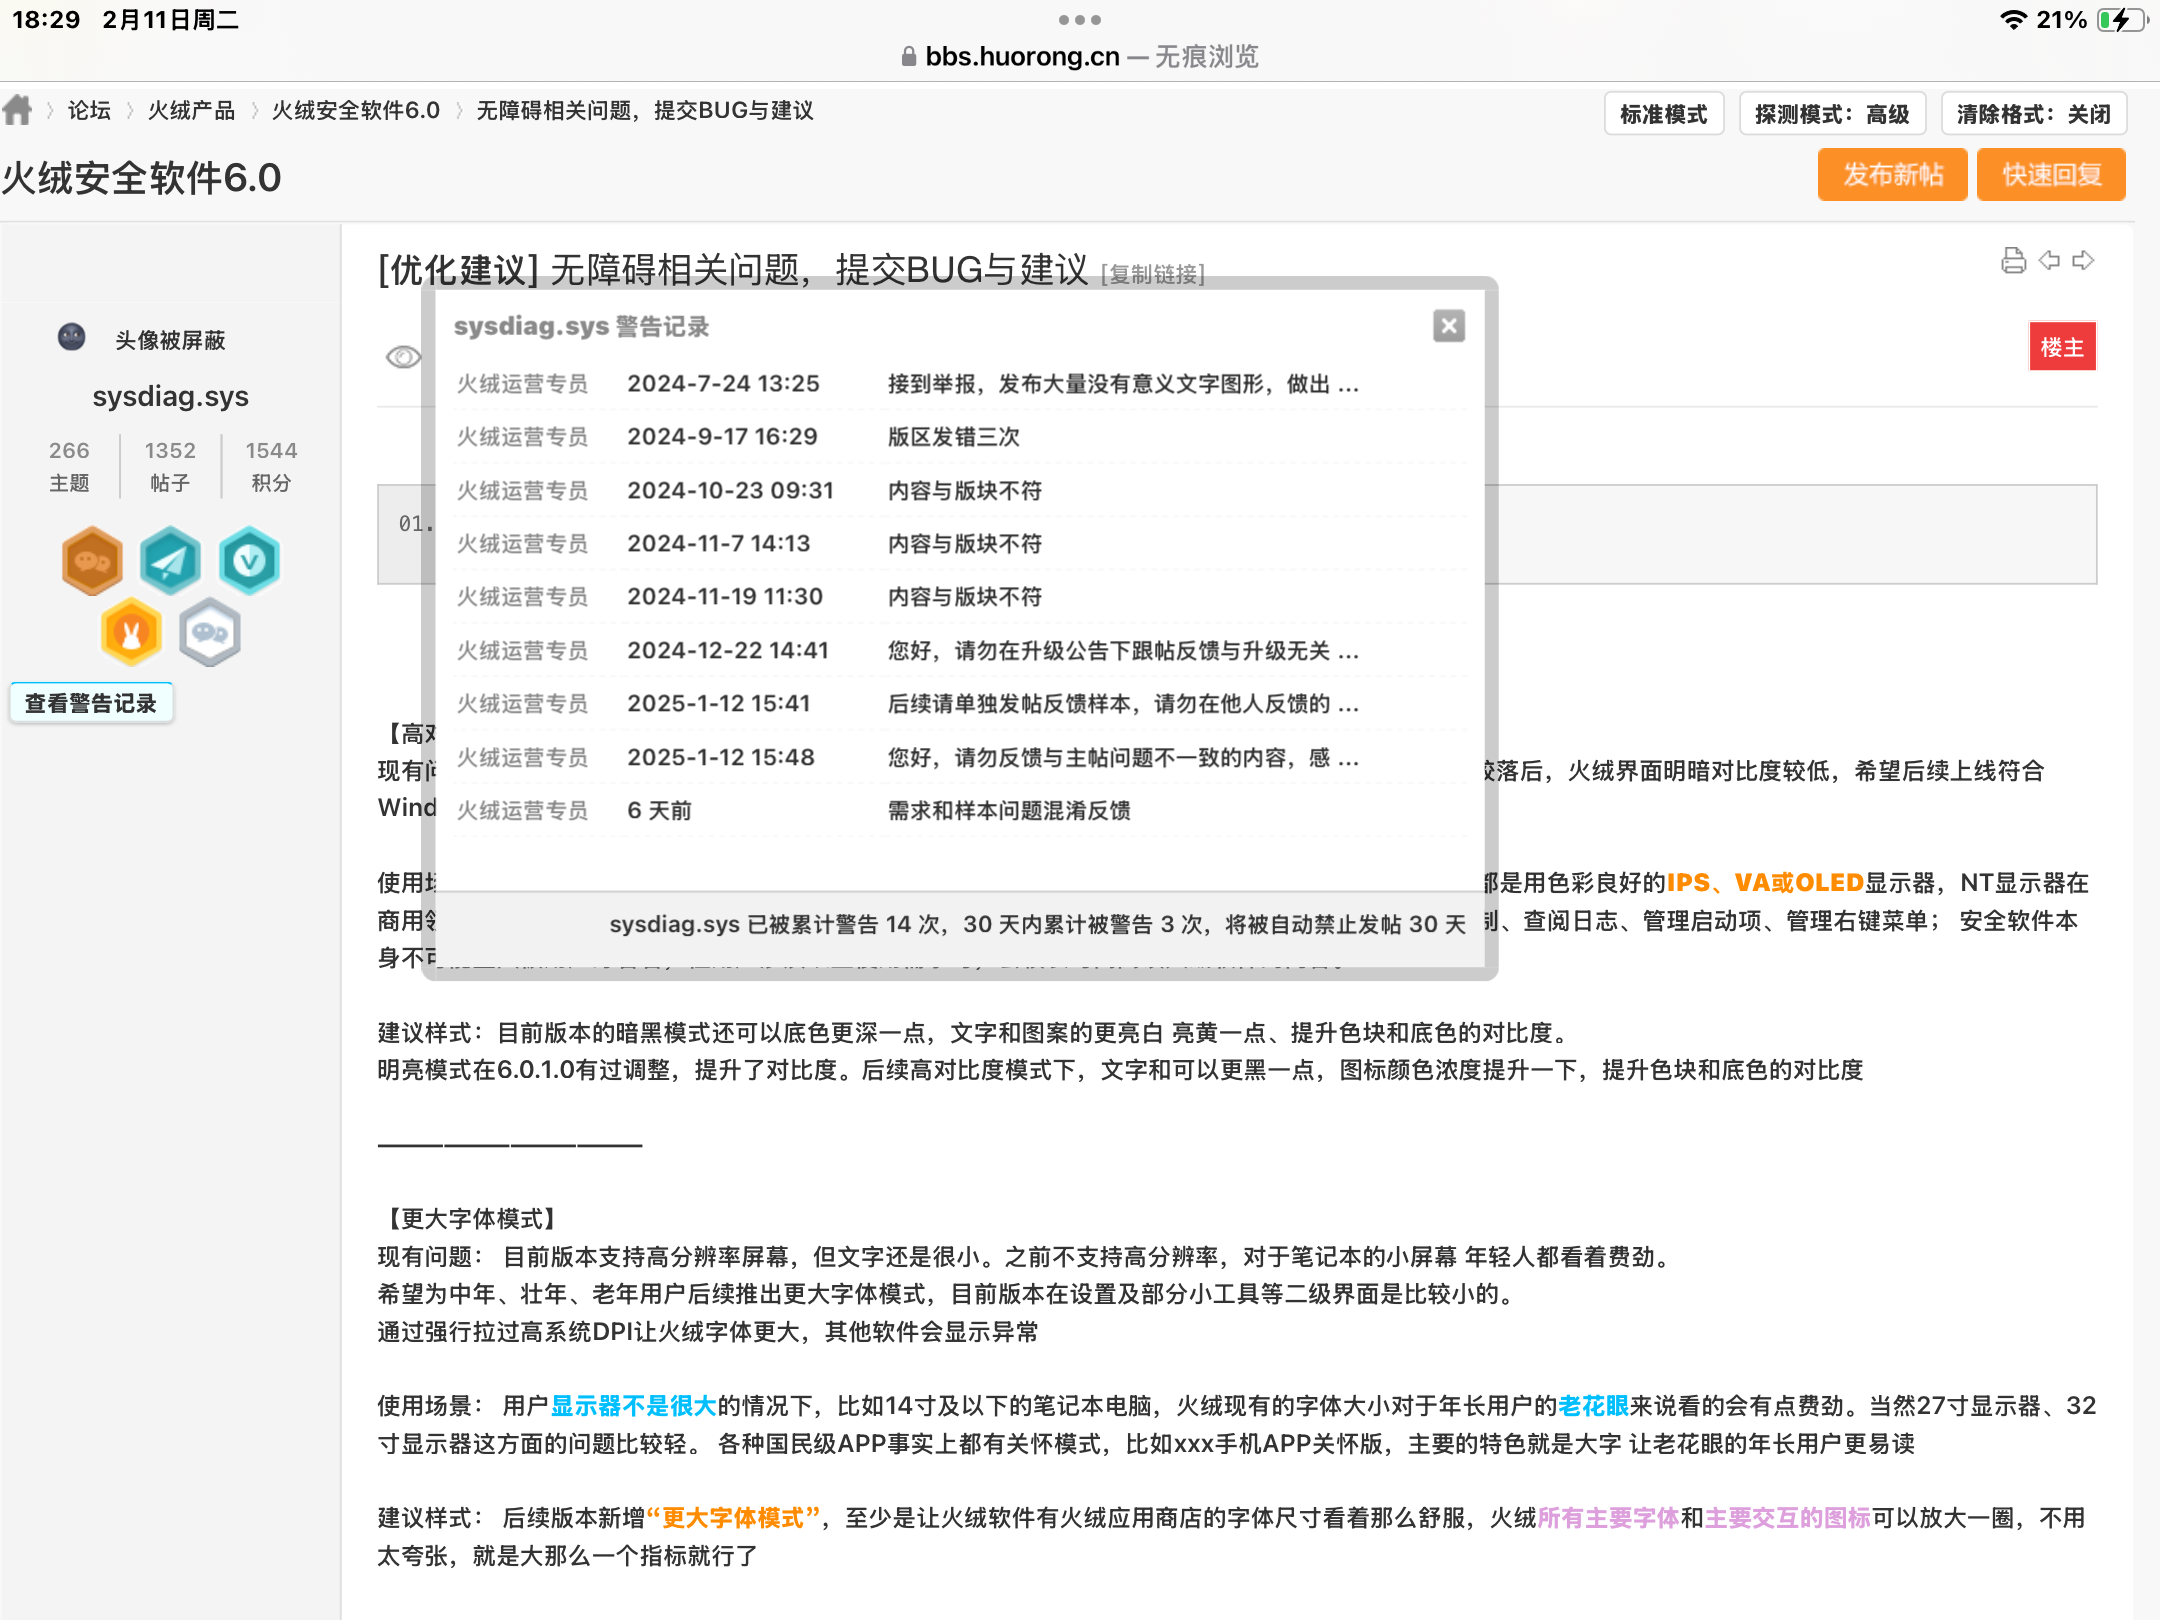Click the teal paper plane medal badge
The image size is (2160, 1620).
[170, 561]
